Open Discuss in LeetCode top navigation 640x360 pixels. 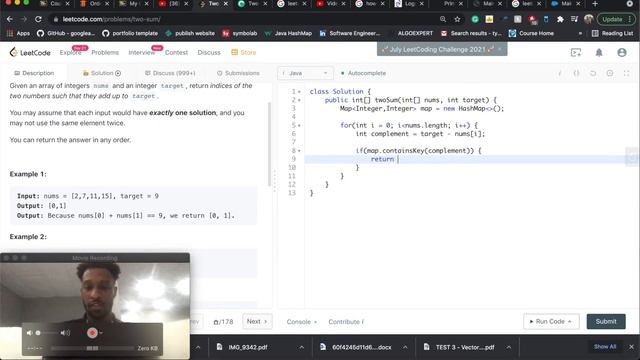click(209, 53)
